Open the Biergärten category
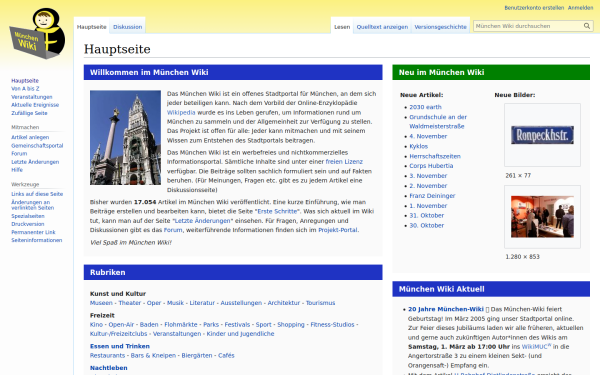The image size is (600, 375). (x=197, y=355)
